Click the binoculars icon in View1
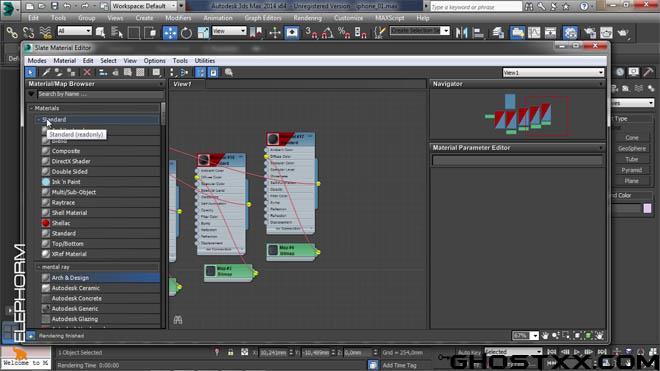The image size is (660, 371). [178, 320]
